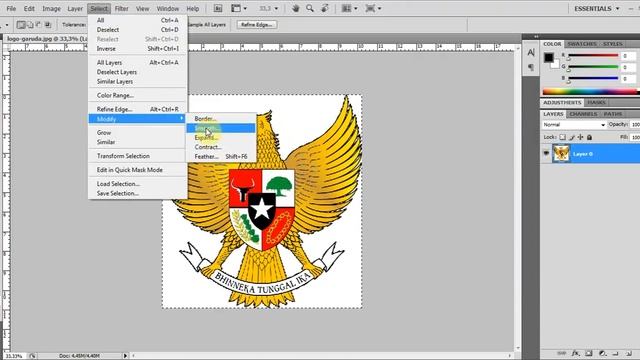Choose Smooth highlighted in Modify submenu
The image size is (640, 360).
point(221,128)
